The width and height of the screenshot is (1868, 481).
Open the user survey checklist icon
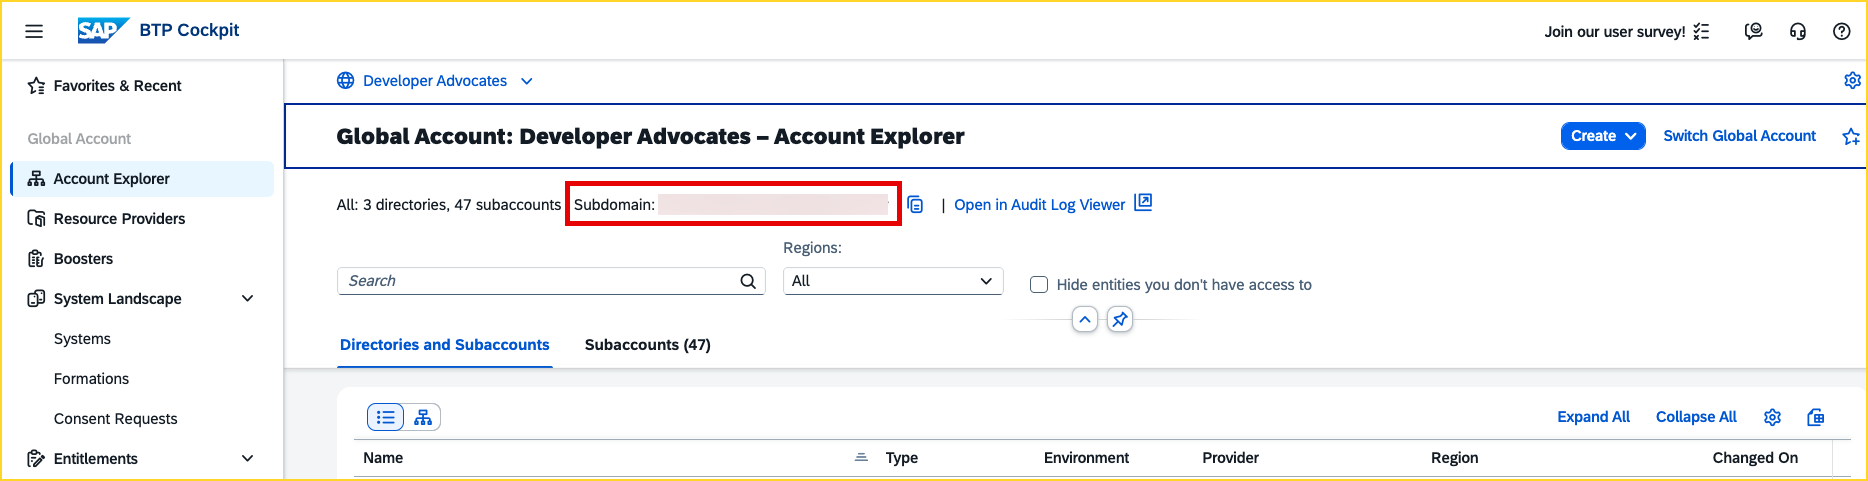pos(1701,32)
